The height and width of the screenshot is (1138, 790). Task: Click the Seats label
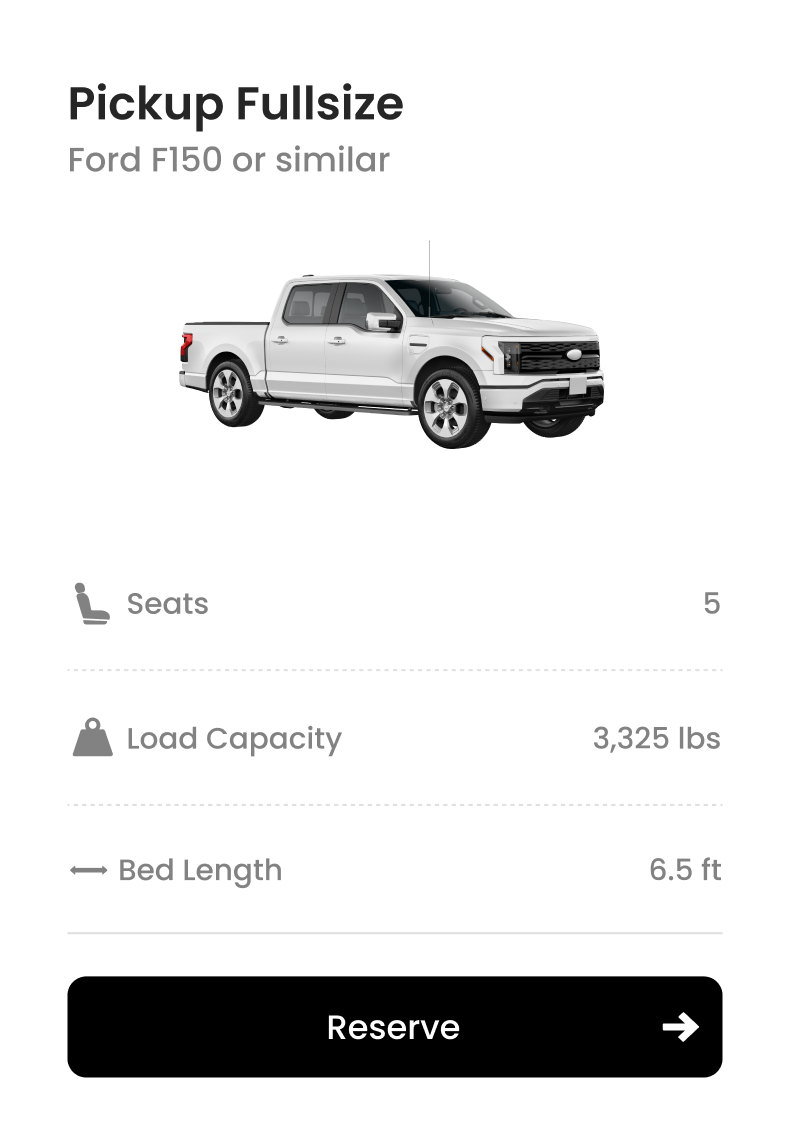pyautogui.click(x=167, y=604)
